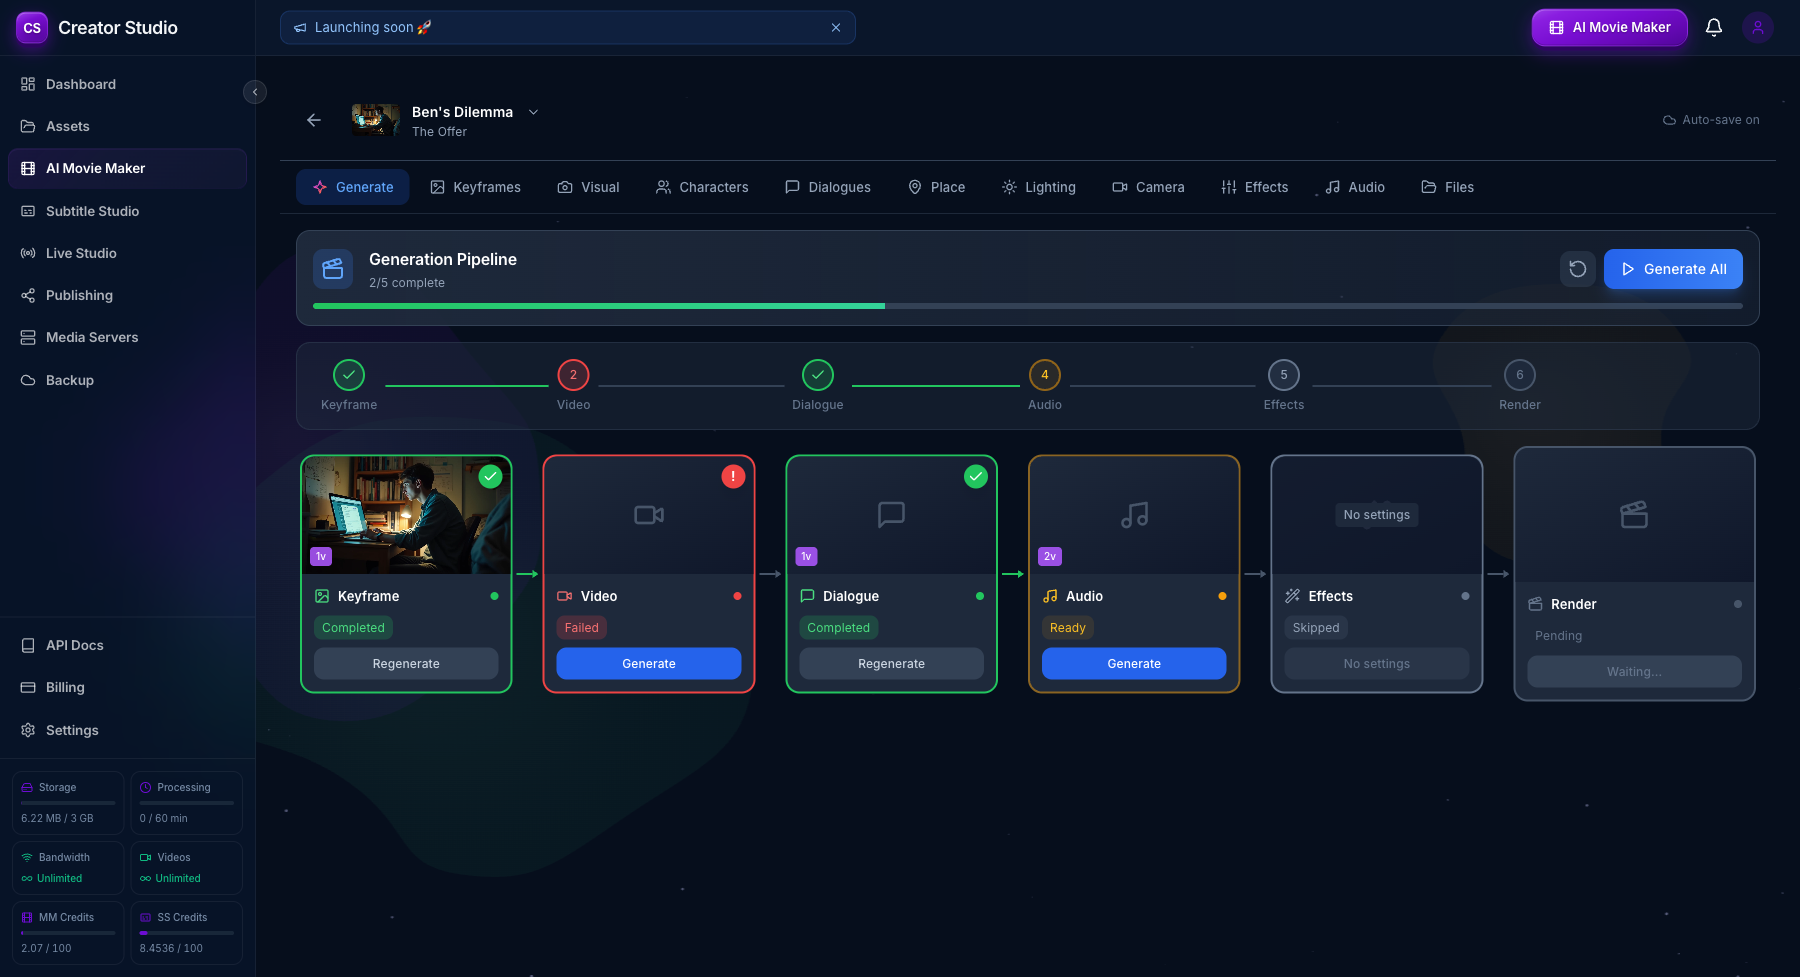Expand the Ben's Dilemma project dropdown
The height and width of the screenshot is (977, 1800).
point(534,111)
